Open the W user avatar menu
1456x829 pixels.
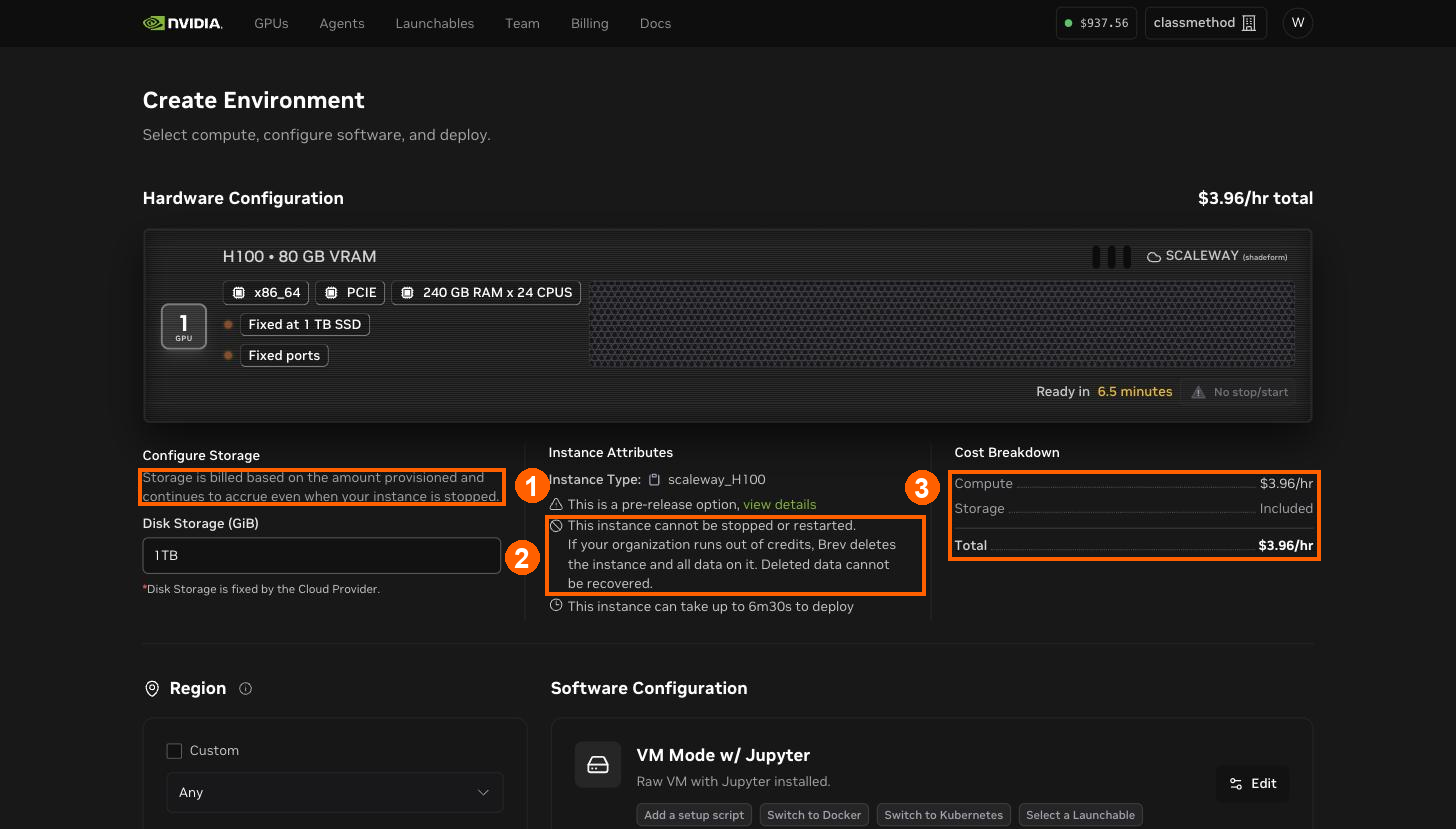click(x=1298, y=23)
